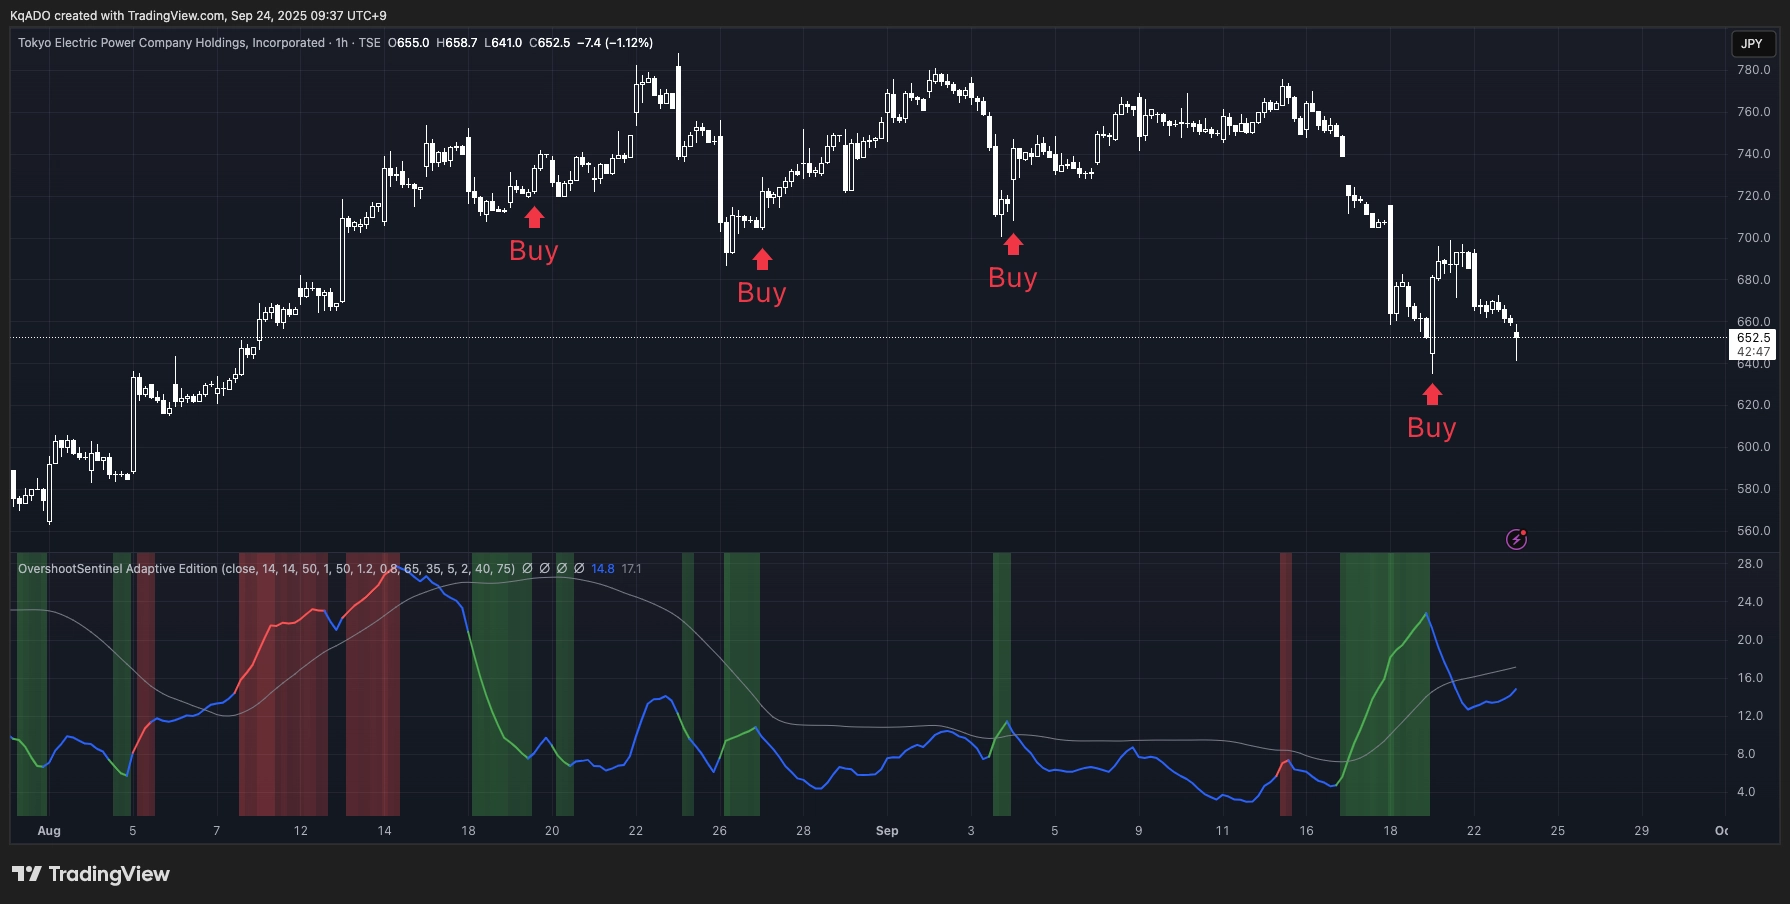Click the open value O655.0
This screenshot has width=1790, height=904.
tap(409, 43)
